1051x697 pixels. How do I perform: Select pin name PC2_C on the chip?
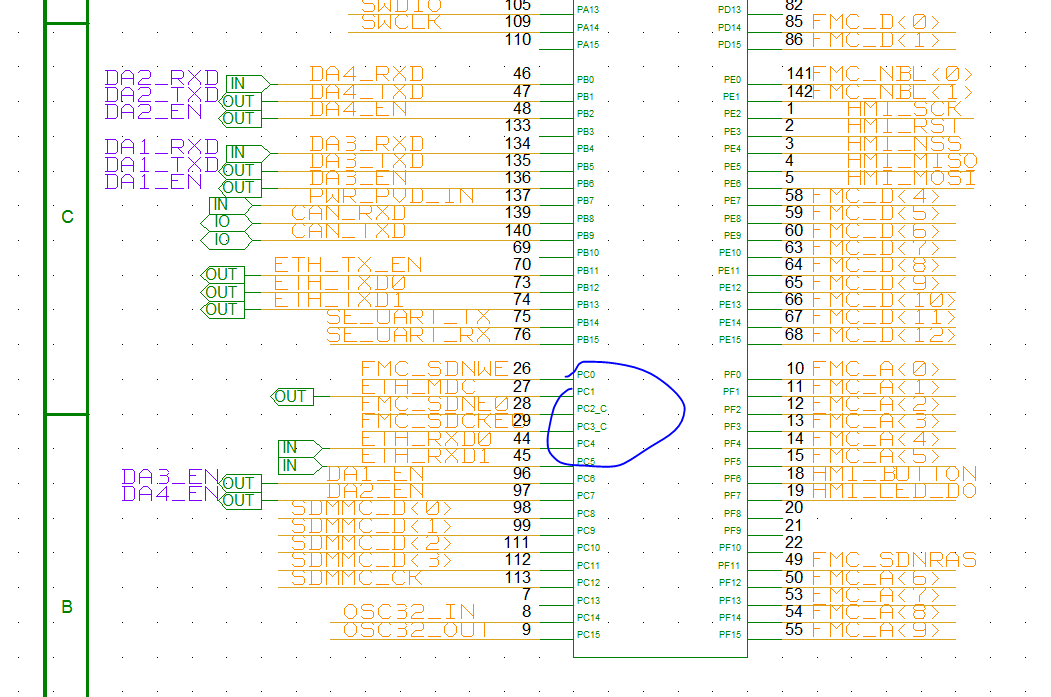click(x=592, y=409)
